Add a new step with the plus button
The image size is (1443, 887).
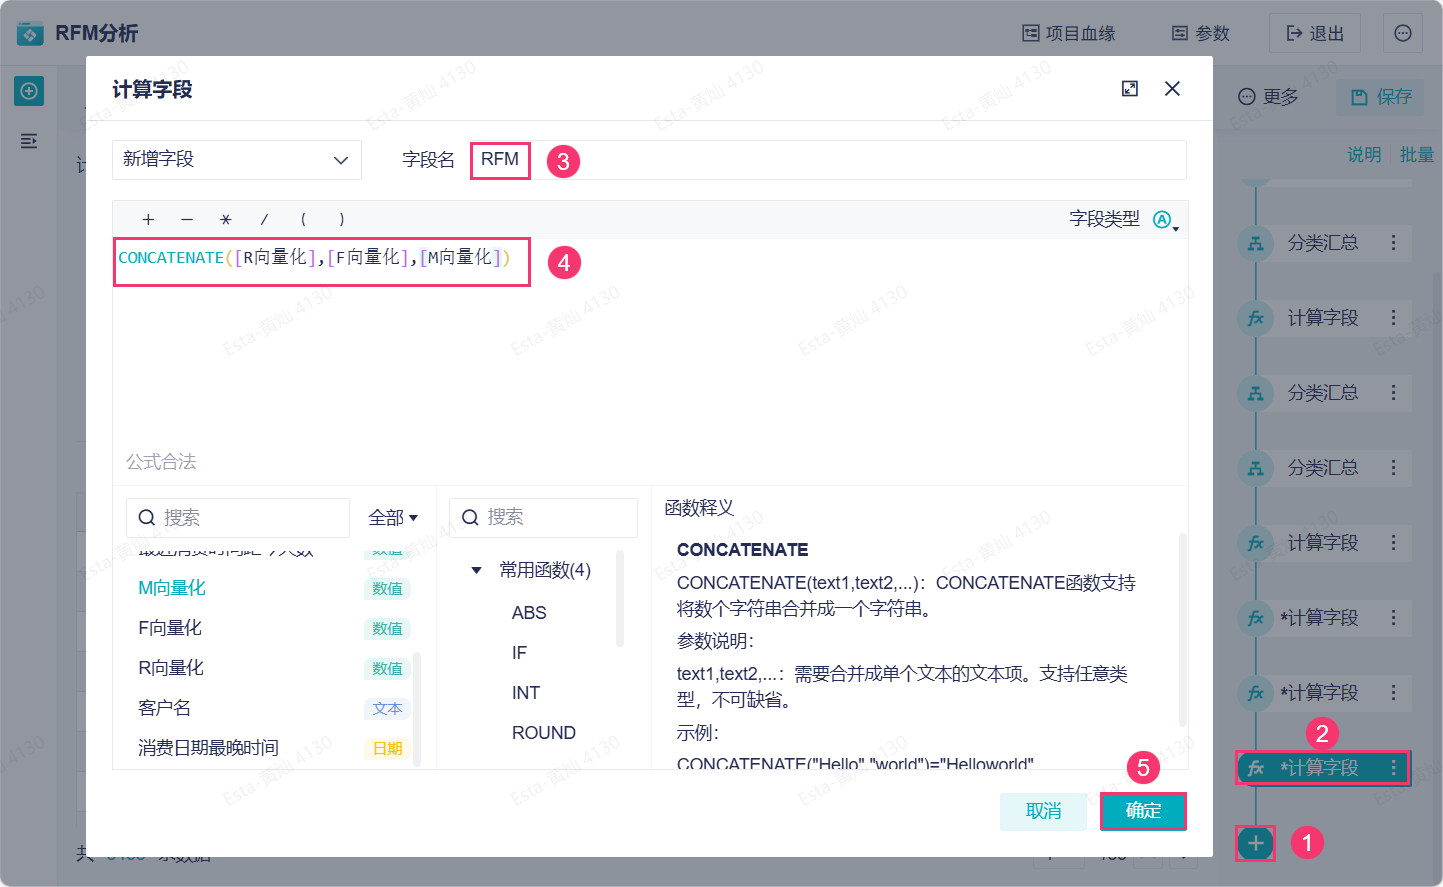pyautogui.click(x=1255, y=843)
